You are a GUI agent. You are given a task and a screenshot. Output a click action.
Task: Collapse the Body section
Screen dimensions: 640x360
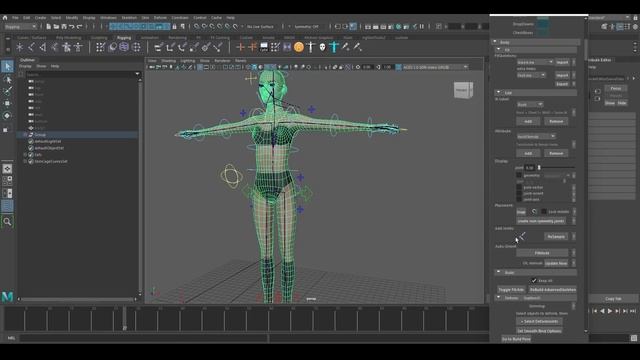[495, 42]
